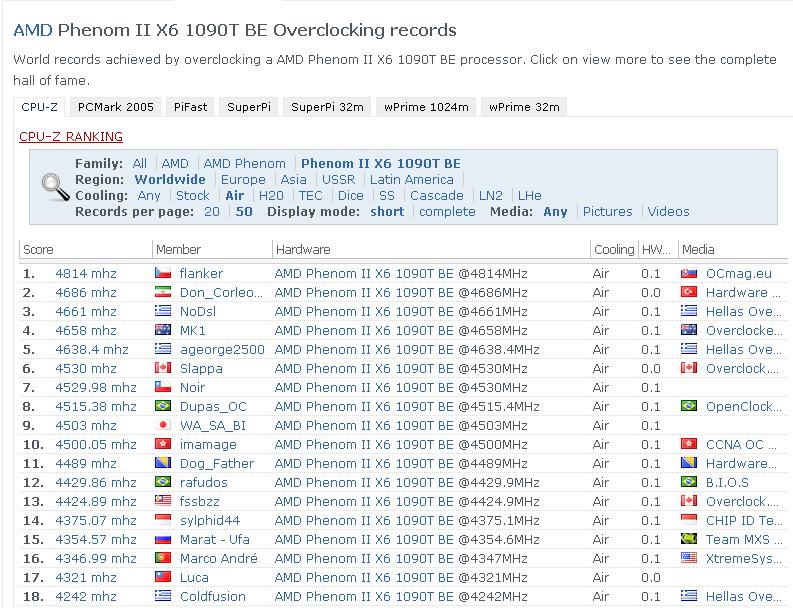Click rafudos' Brazilian flag icon
The image size is (793, 608).
pos(163,482)
